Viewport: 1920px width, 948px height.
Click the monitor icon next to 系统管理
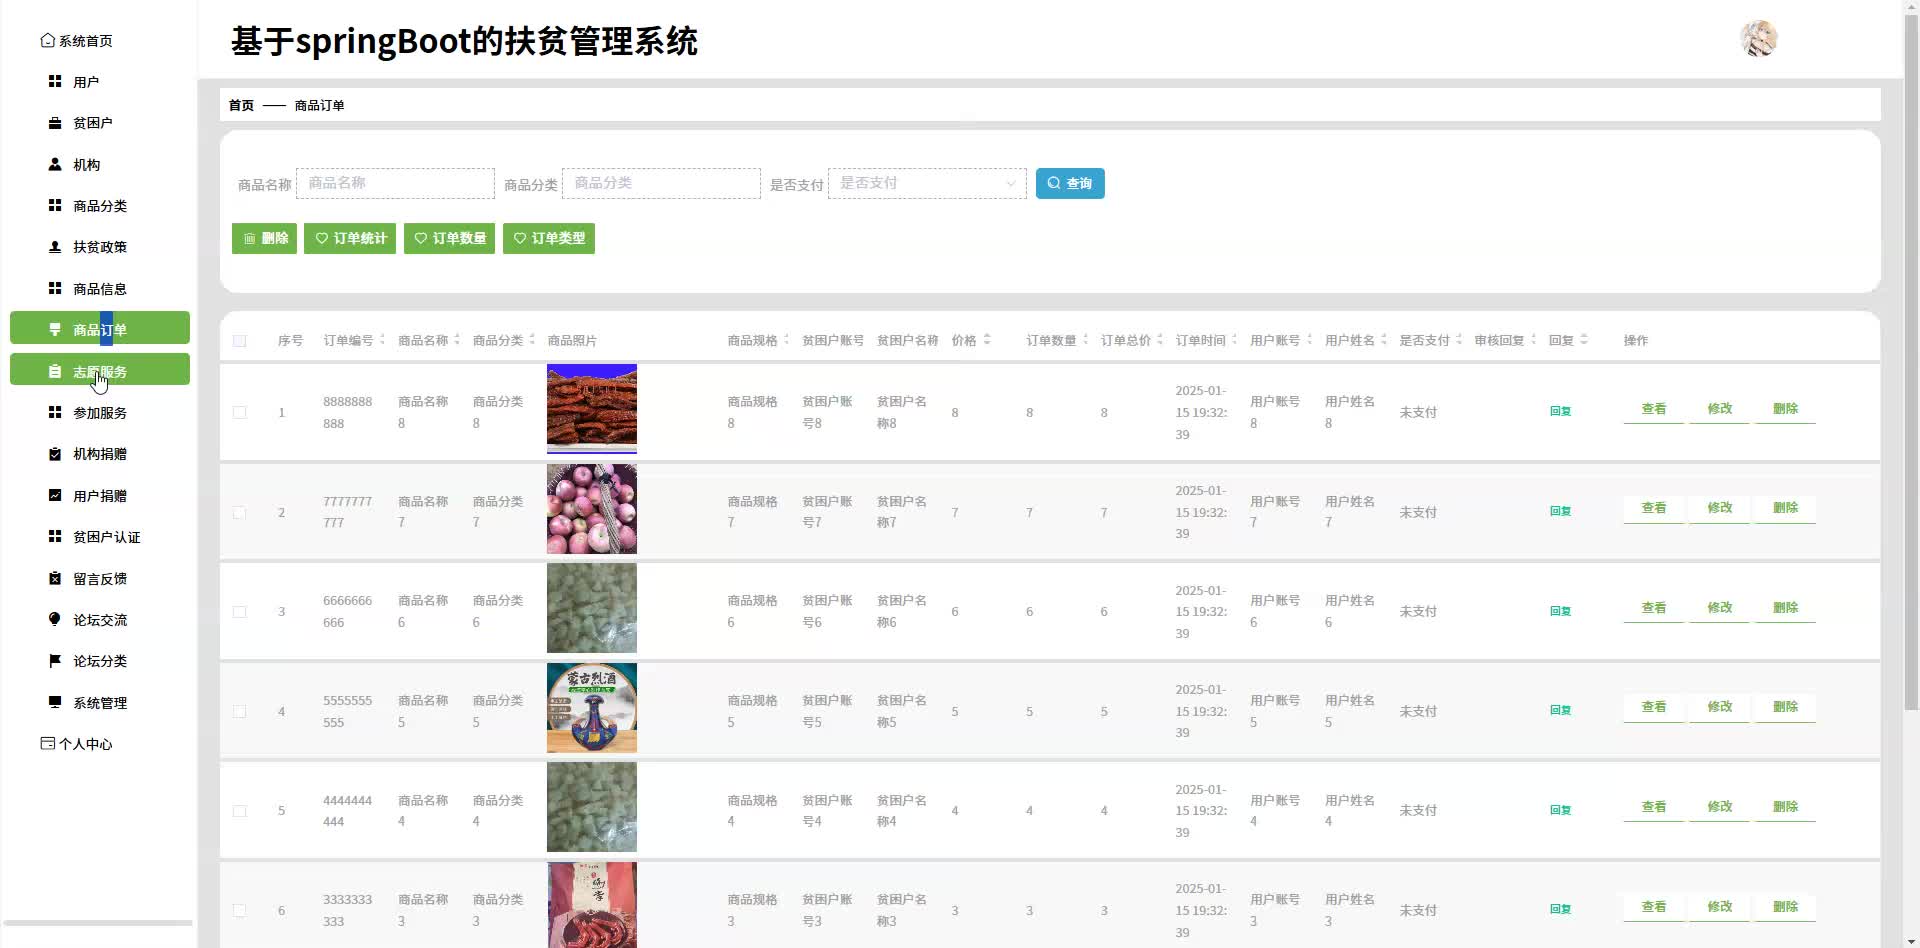55,702
